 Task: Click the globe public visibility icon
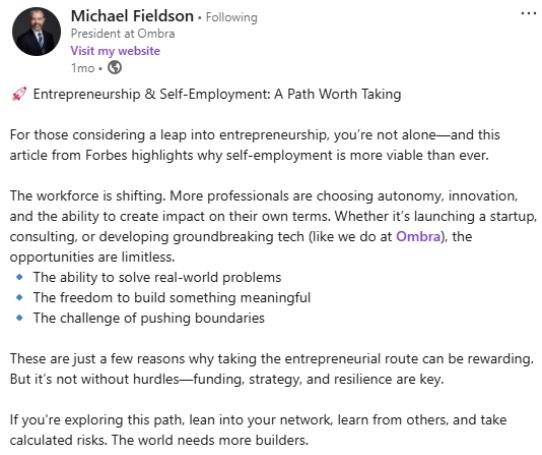point(114,67)
